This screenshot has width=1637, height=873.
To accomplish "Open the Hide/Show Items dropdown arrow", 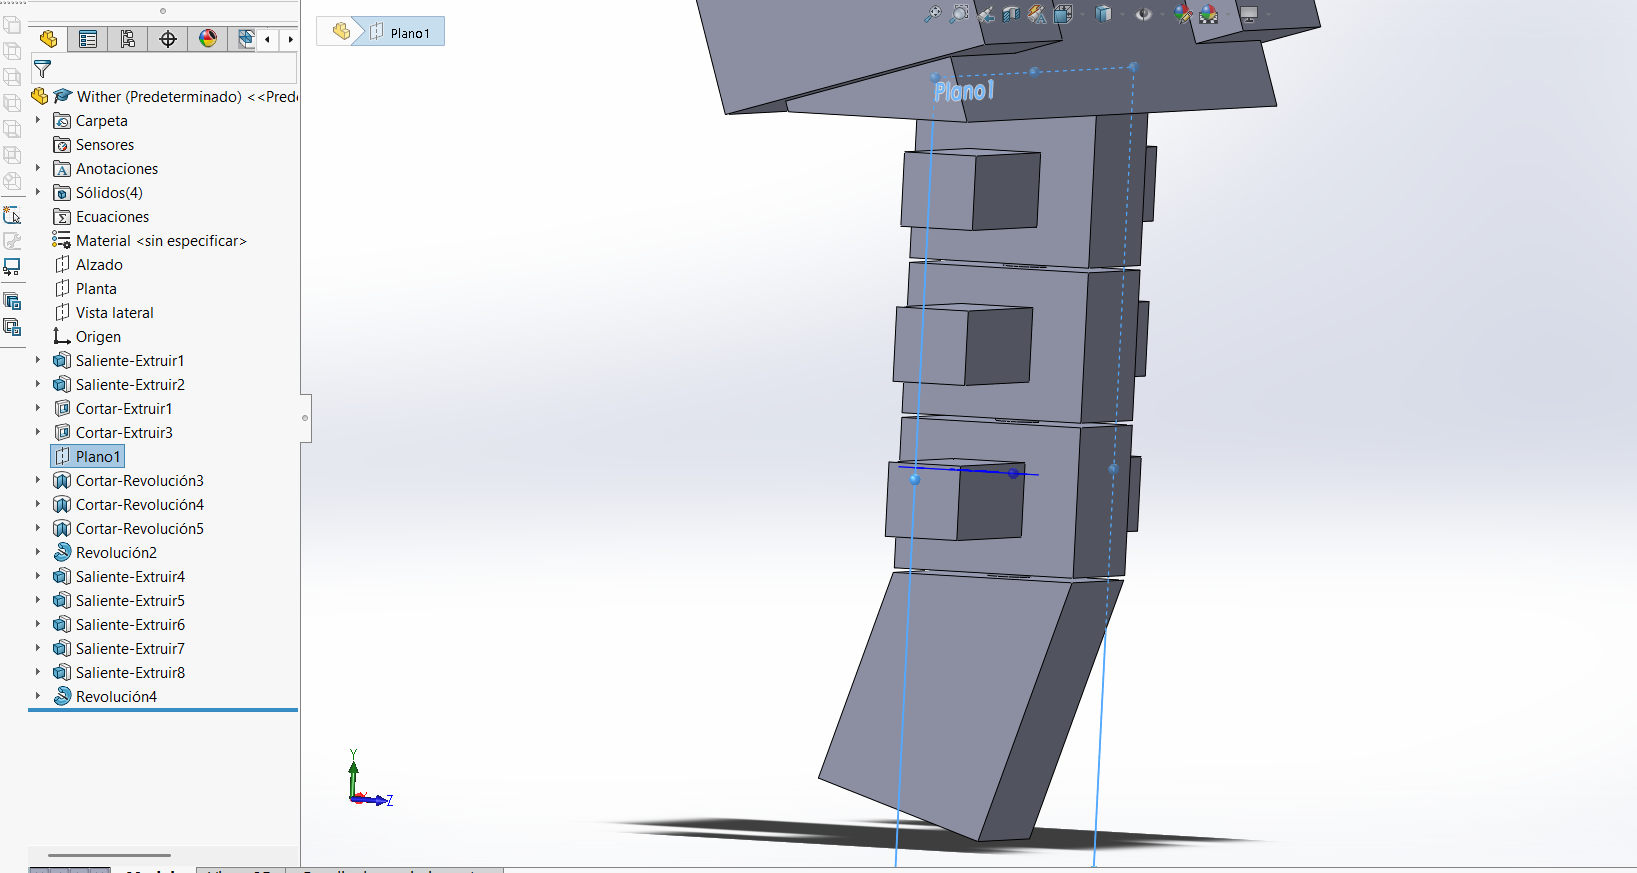I will (x=1161, y=14).
